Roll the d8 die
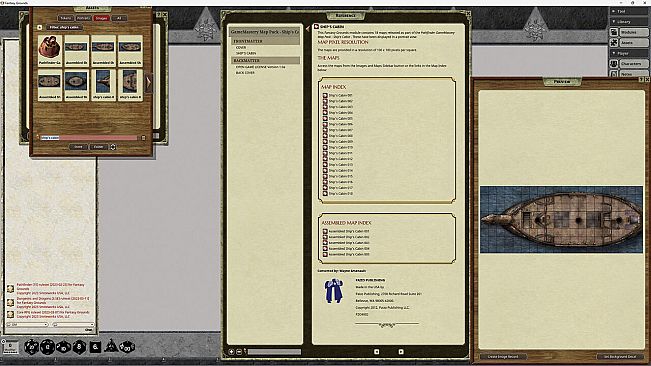Image resolution: width=651 pixels, height=366 pixels. (79, 346)
